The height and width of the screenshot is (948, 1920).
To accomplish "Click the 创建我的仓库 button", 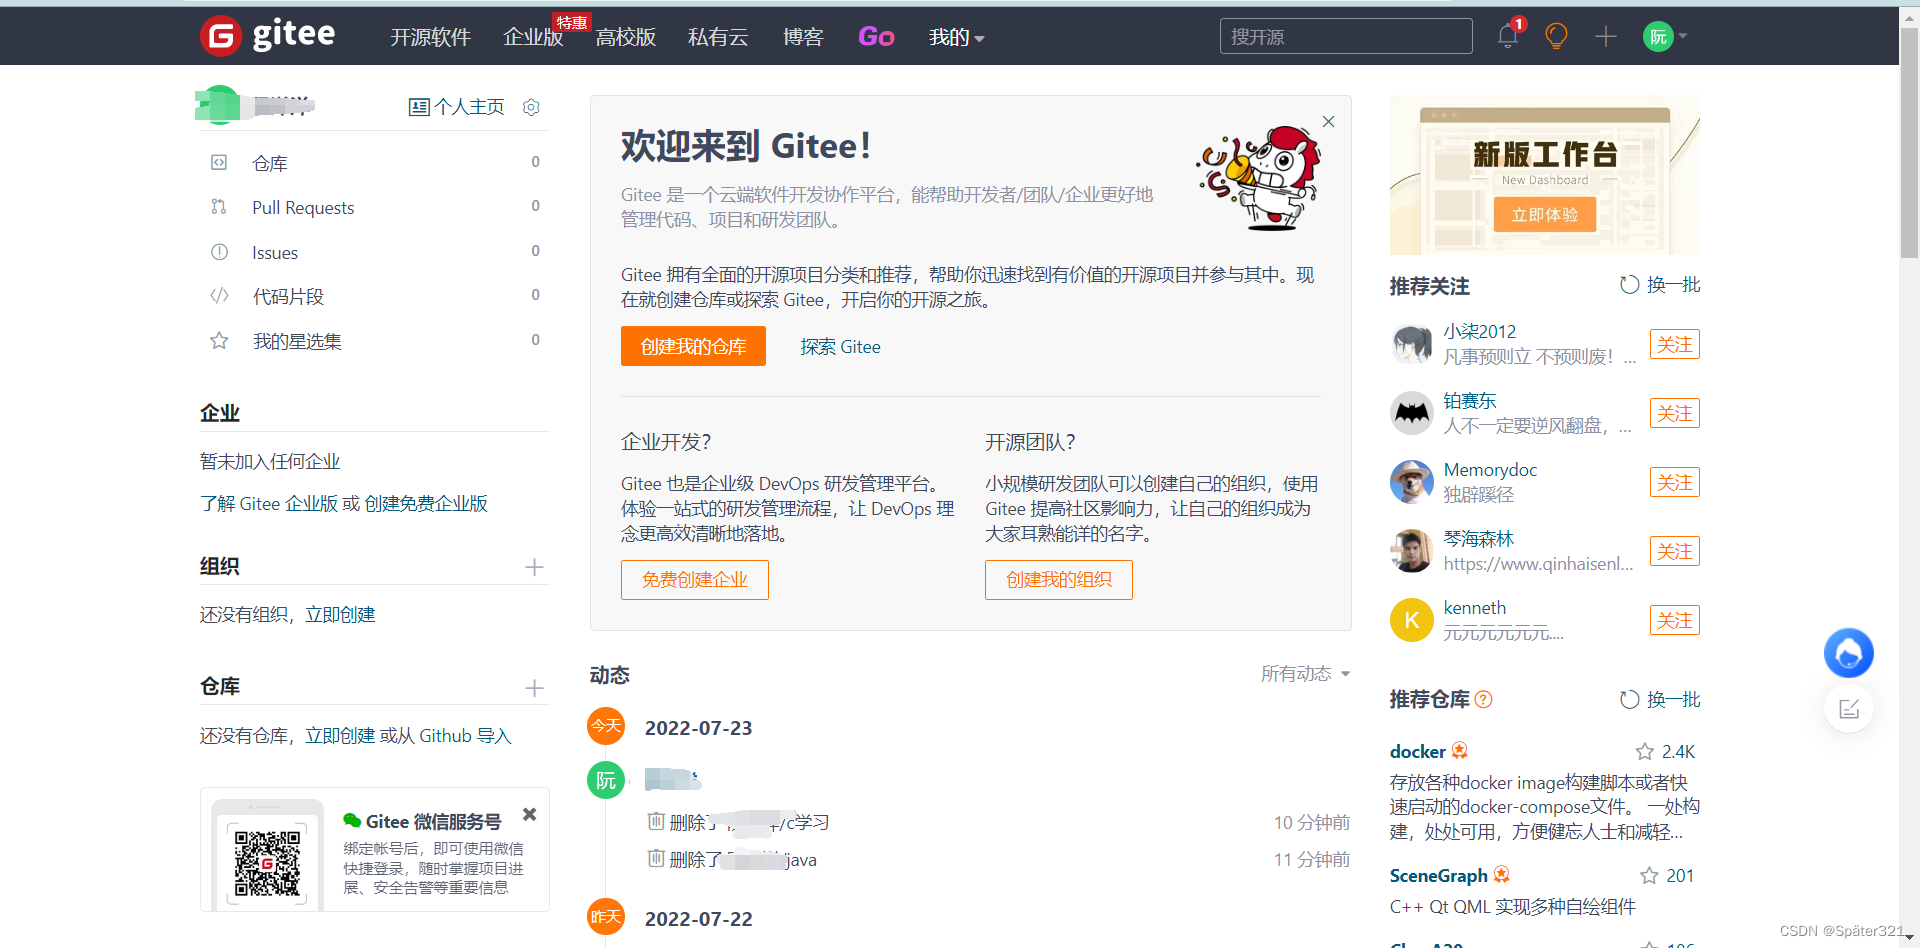I will (693, 346).
